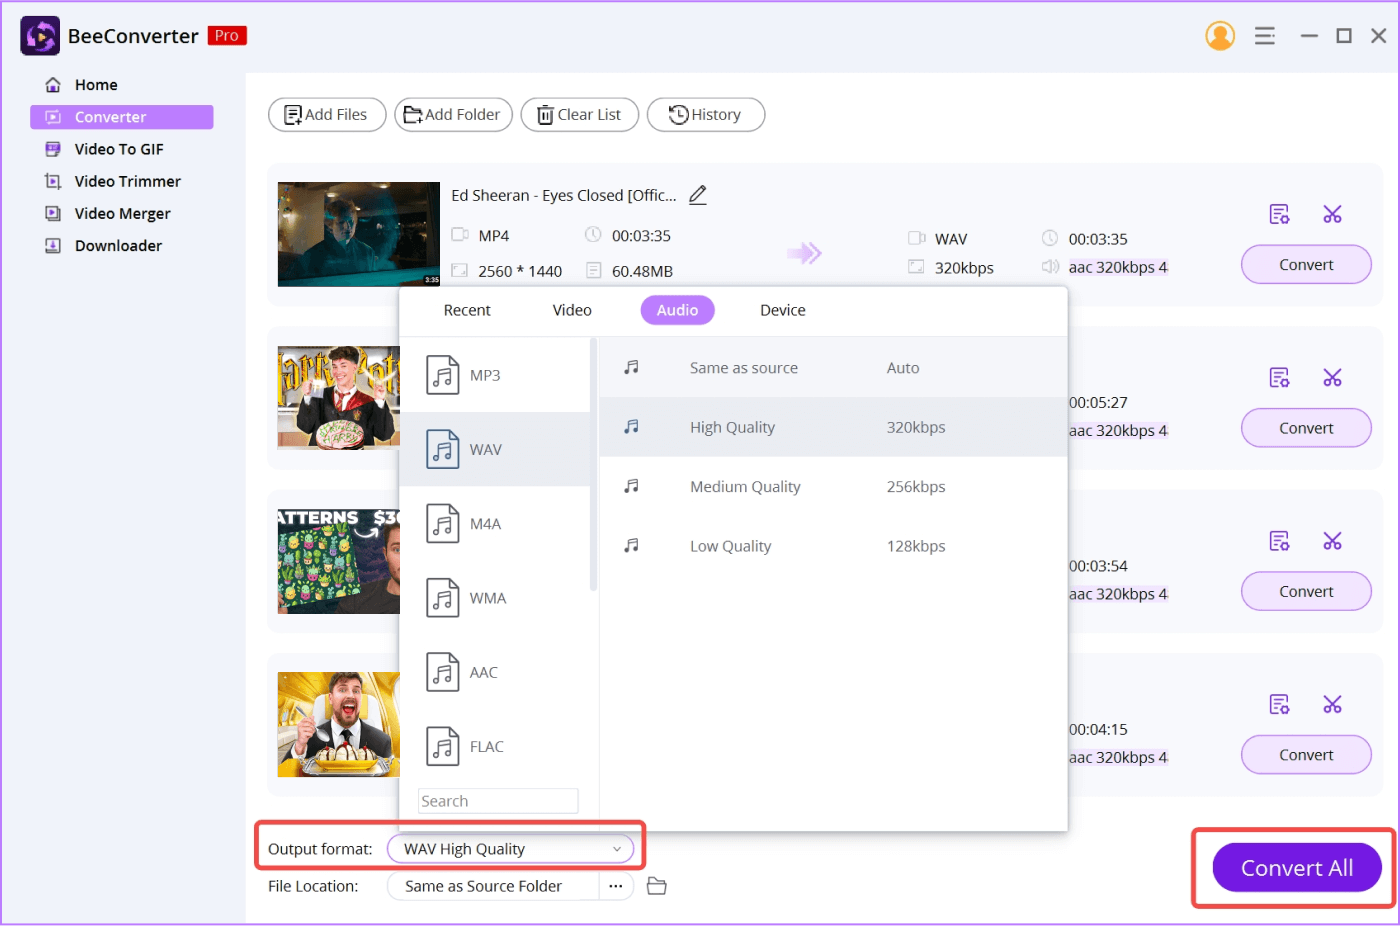Expand the Output format dropdown

tap(511, 849)
